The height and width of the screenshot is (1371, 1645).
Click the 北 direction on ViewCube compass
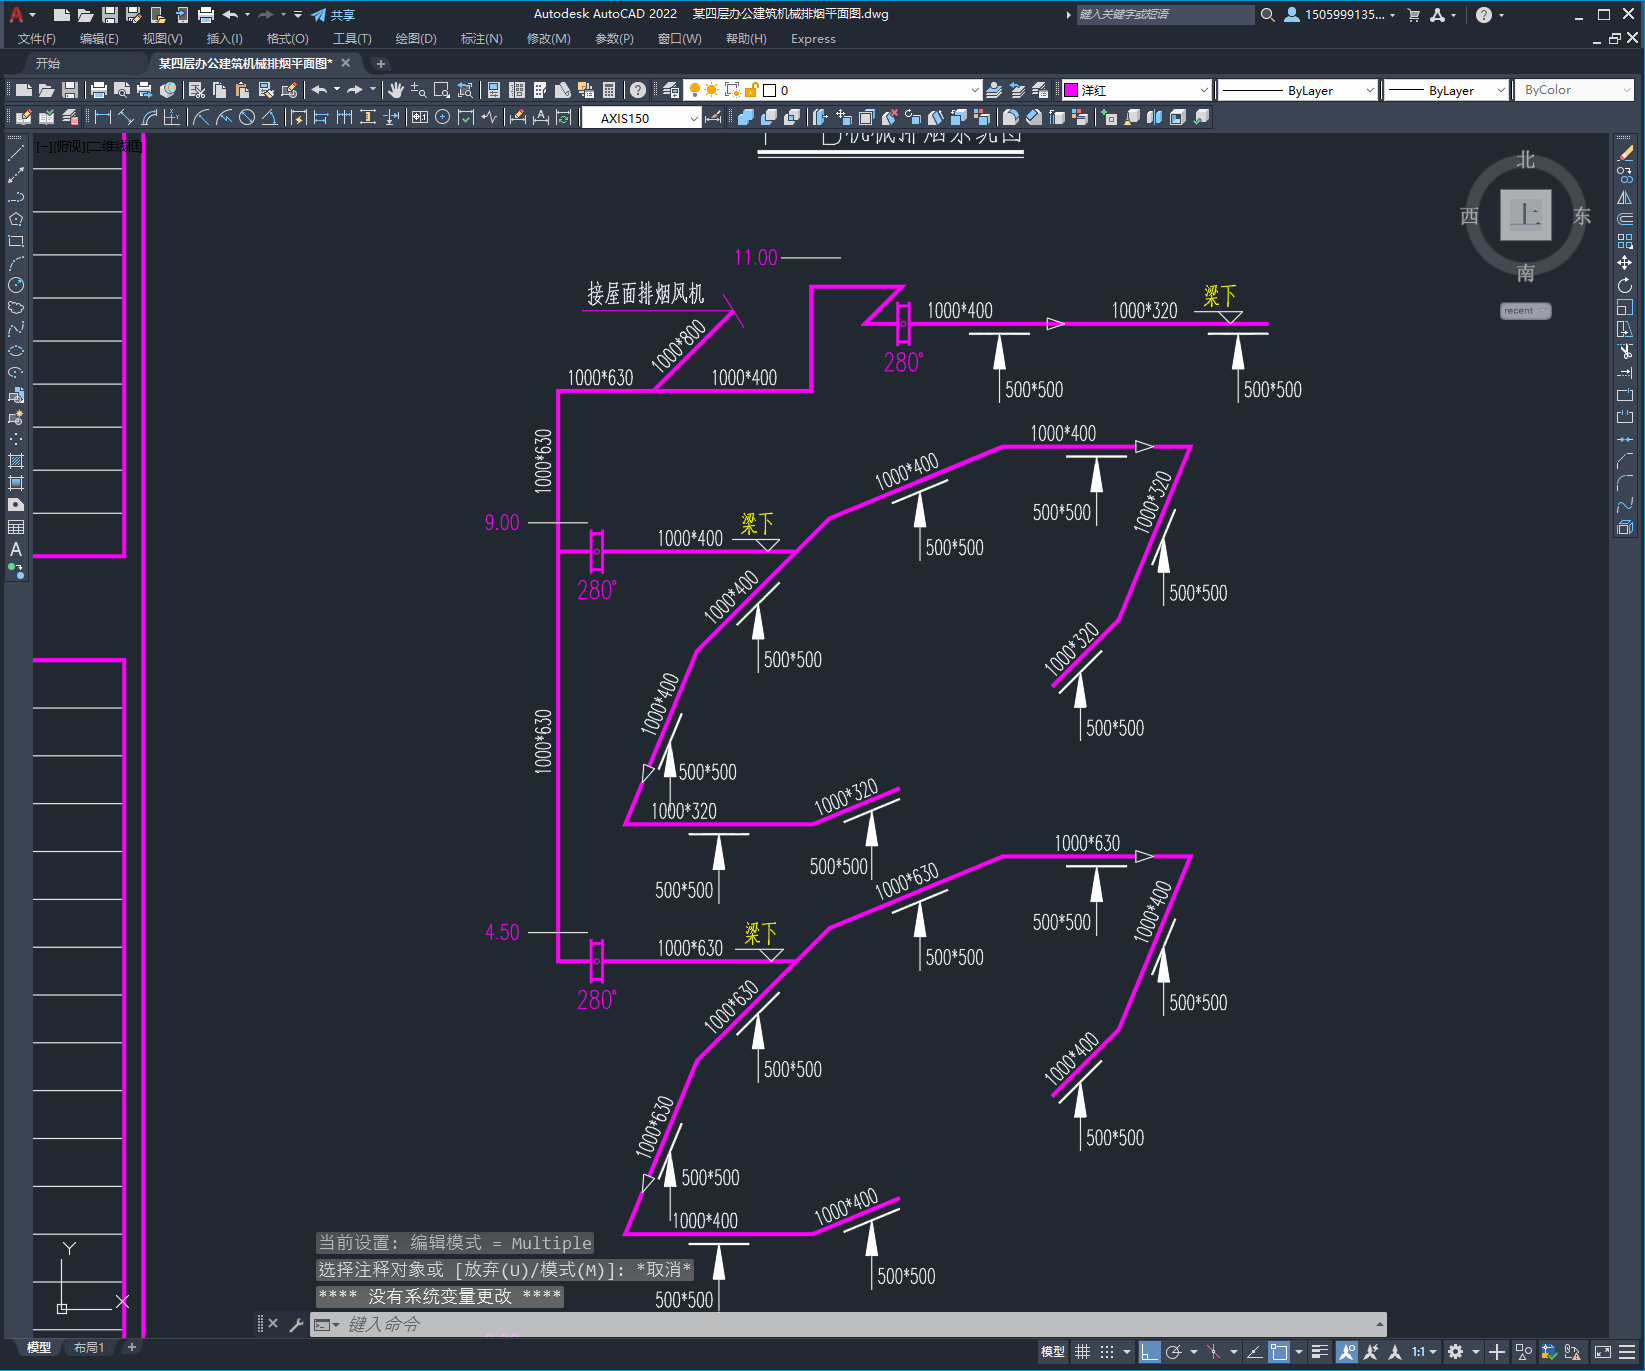[x=1525, y=160]
